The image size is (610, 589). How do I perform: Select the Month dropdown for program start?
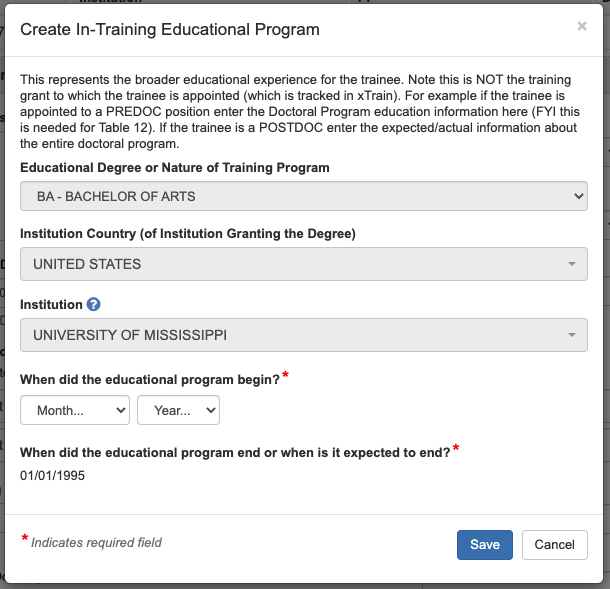[75, 410]
